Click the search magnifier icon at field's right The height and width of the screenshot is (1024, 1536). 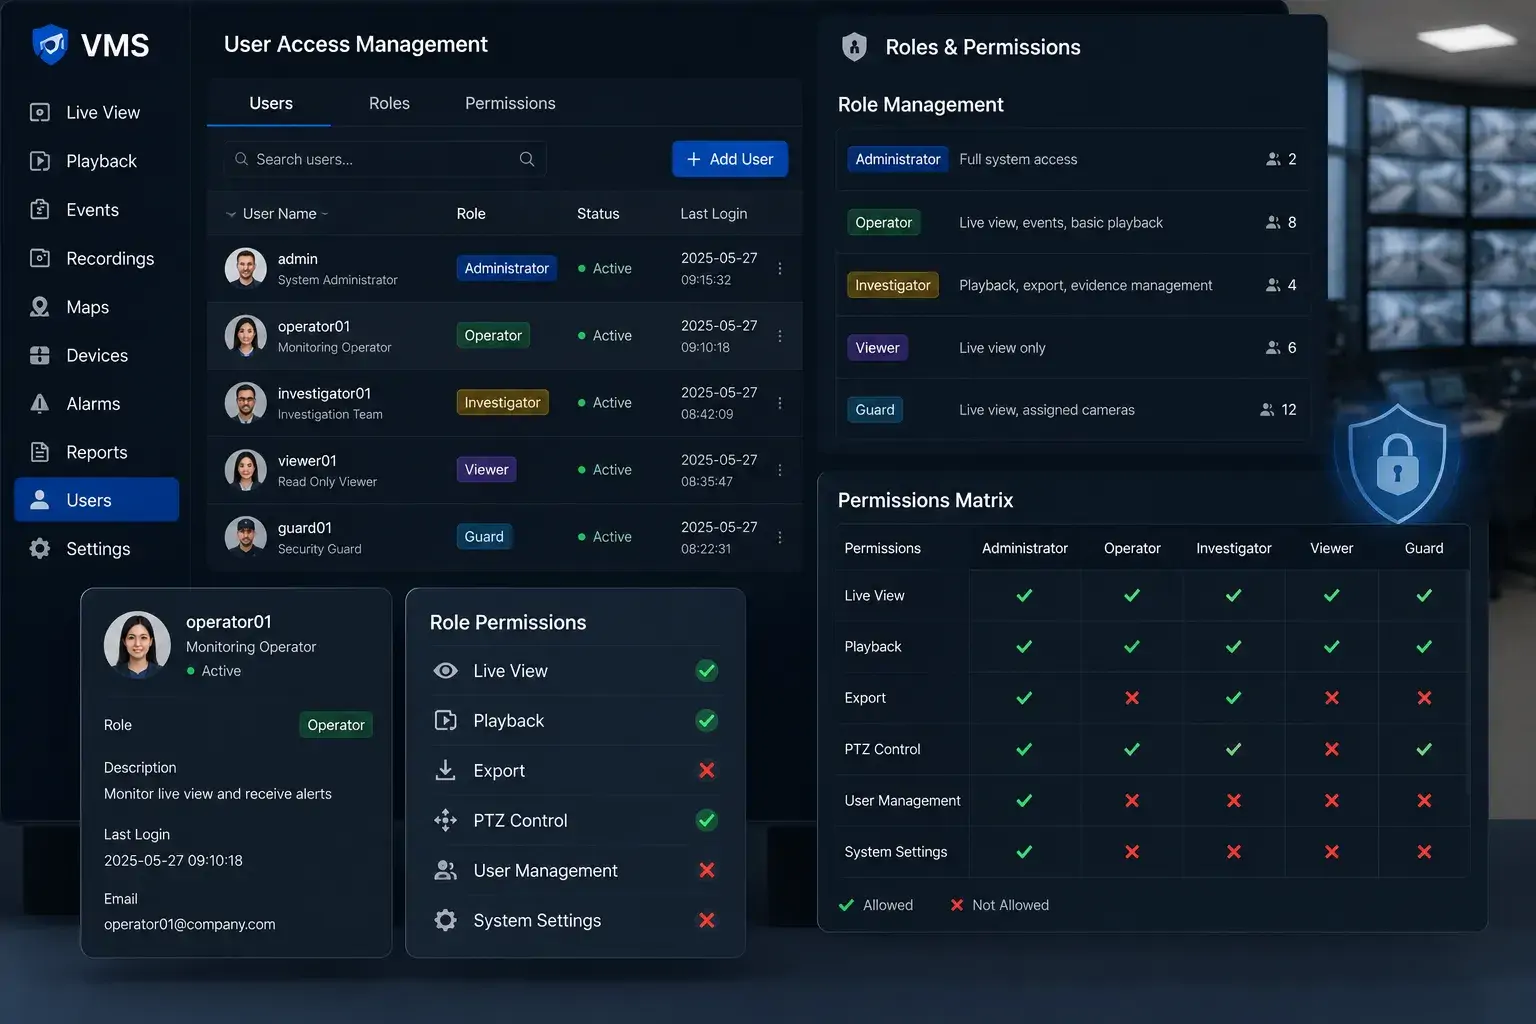(527, 159)
